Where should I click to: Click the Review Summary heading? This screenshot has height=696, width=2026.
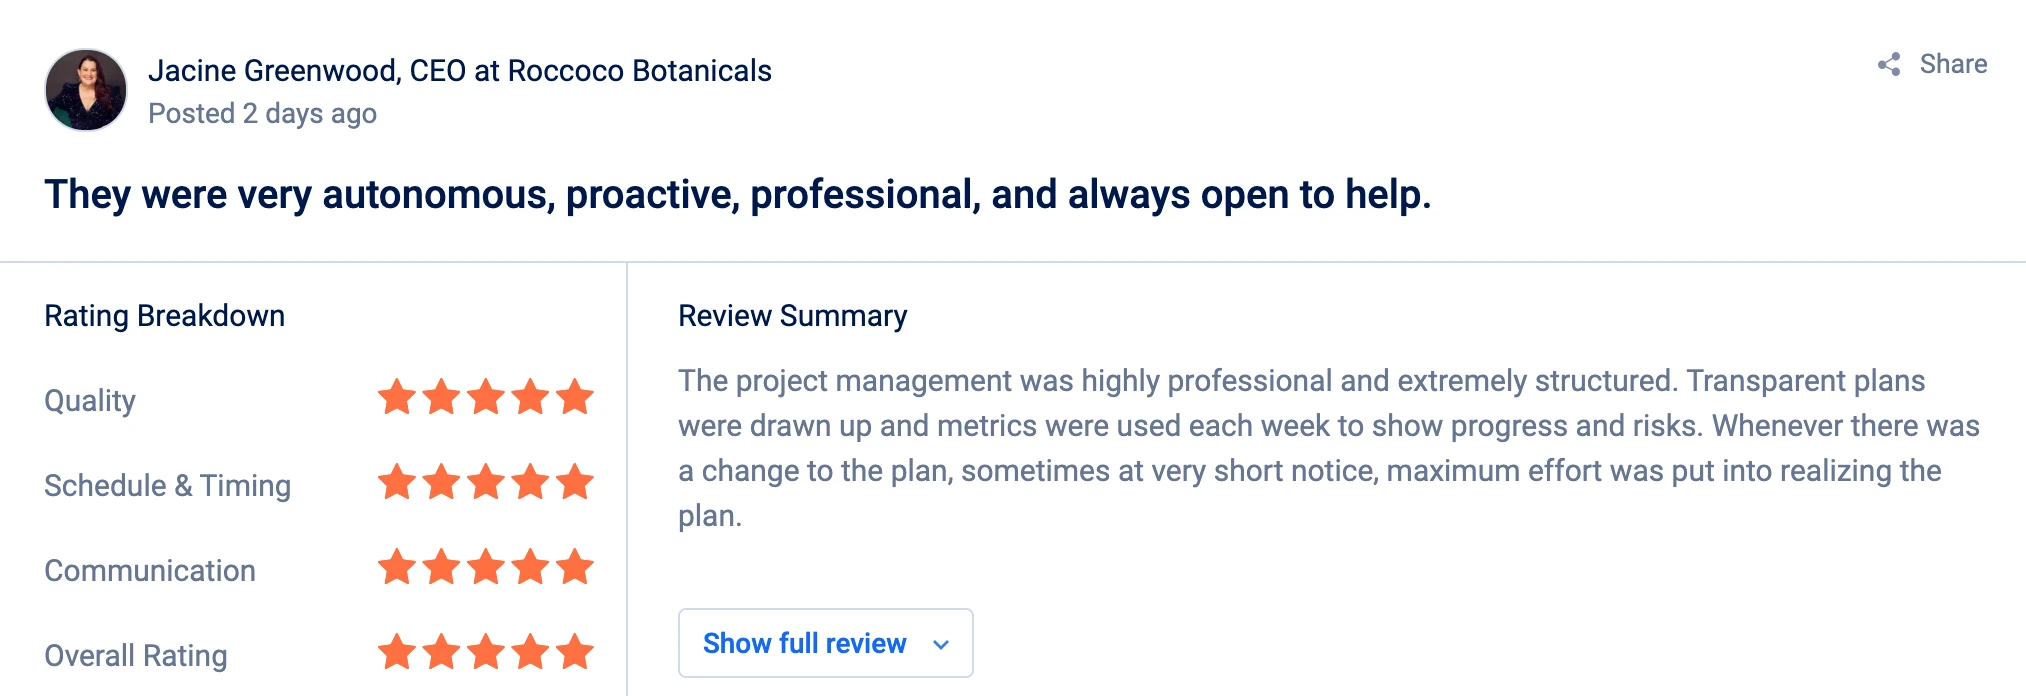point(793,316)
